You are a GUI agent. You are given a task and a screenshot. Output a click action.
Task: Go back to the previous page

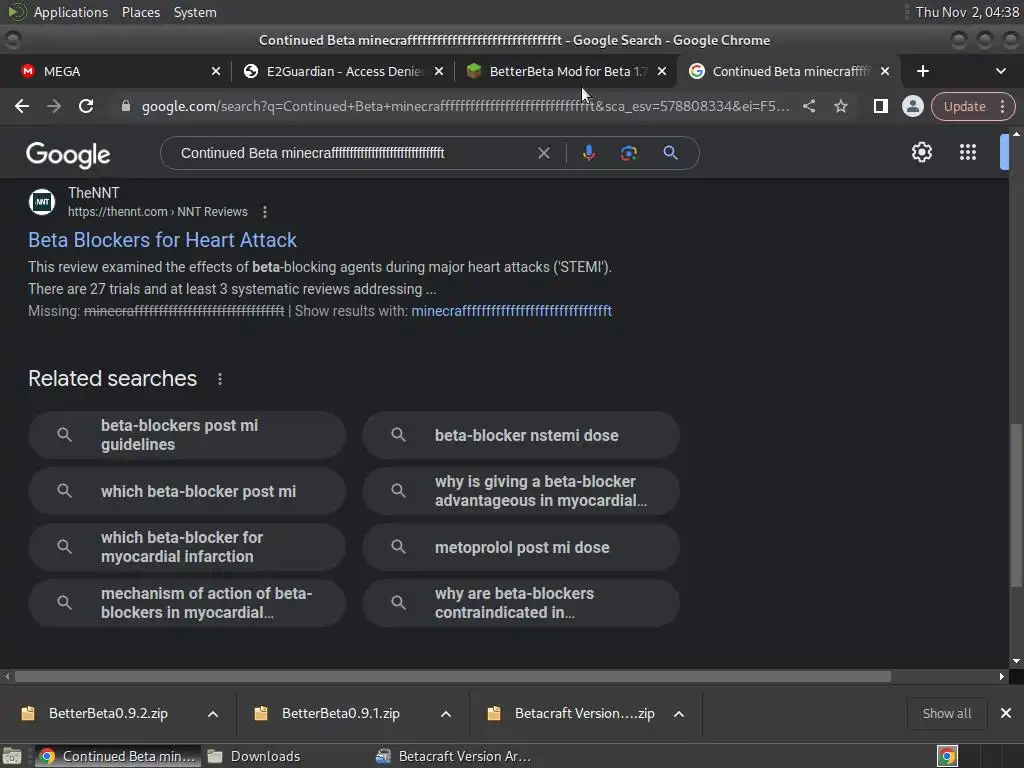[x=22, y=106]
